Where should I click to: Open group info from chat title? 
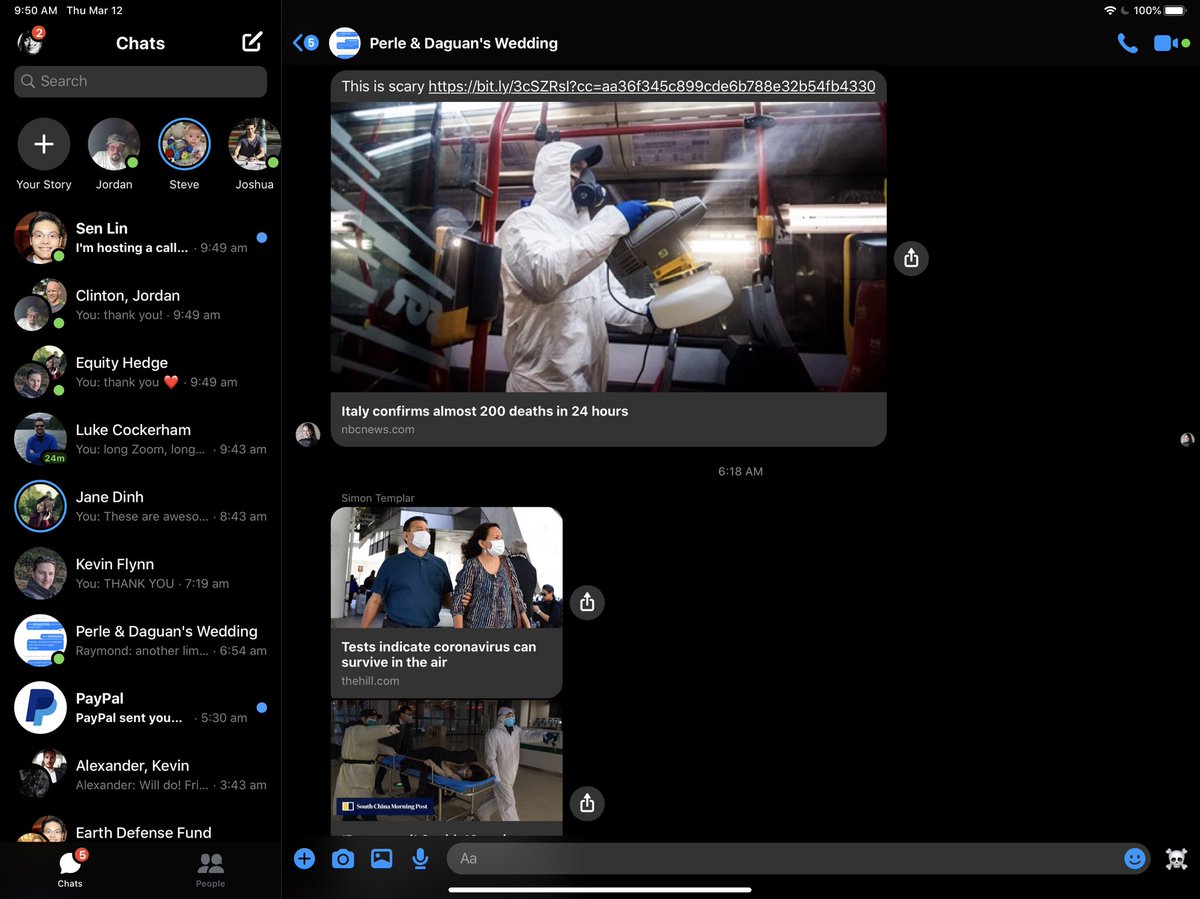pyautogui.click(x=464, y=43)
